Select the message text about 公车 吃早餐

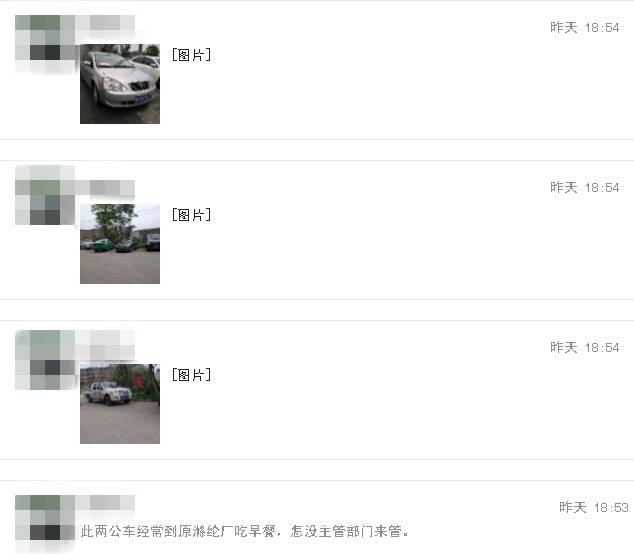pyautogui.click(x=245, y=531)
